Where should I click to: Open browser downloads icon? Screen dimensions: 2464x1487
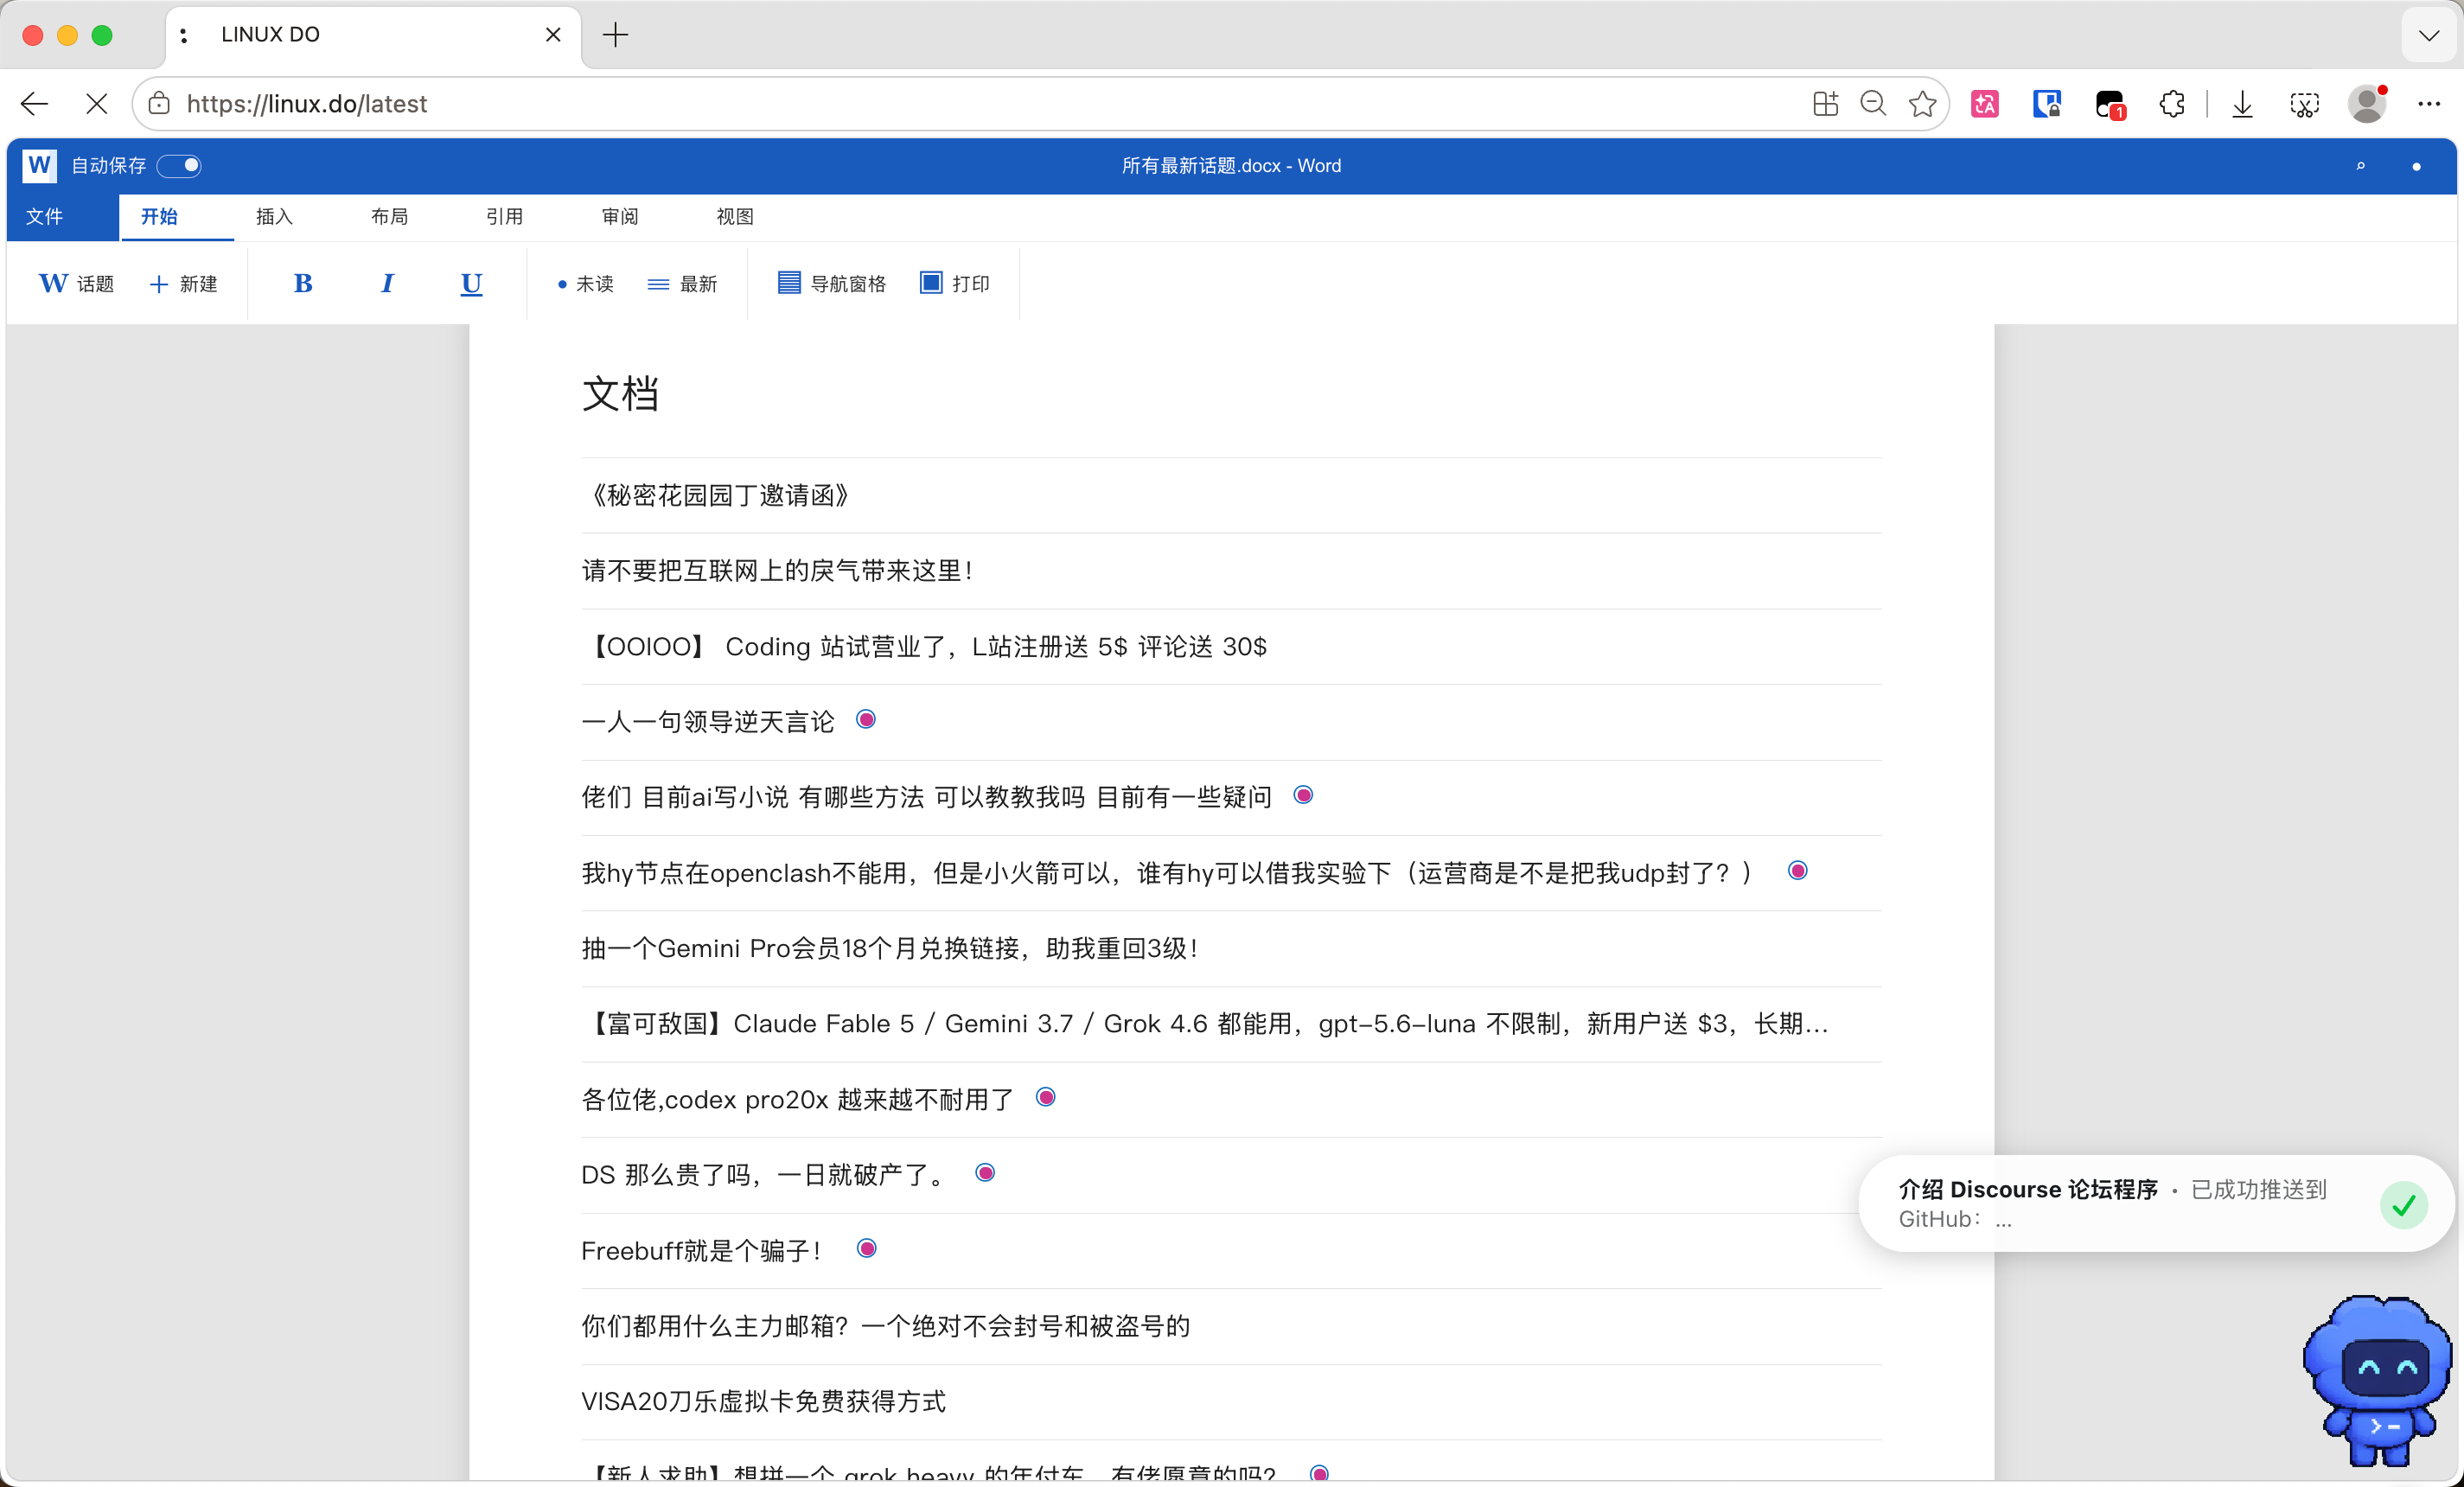point(2243,104)
